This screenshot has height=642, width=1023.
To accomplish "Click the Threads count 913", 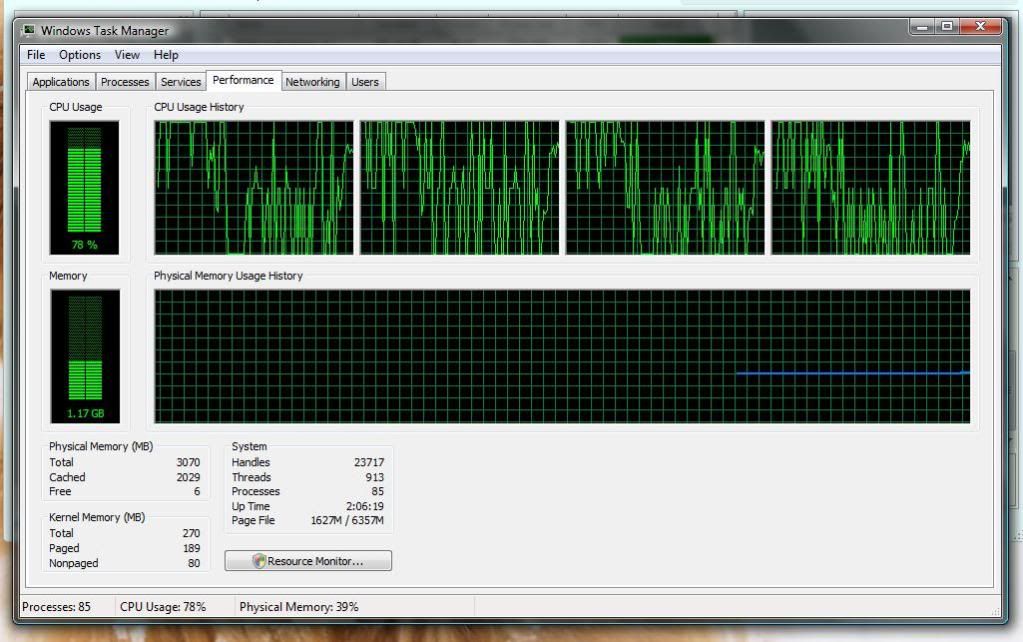I will (x=374, y=478).
